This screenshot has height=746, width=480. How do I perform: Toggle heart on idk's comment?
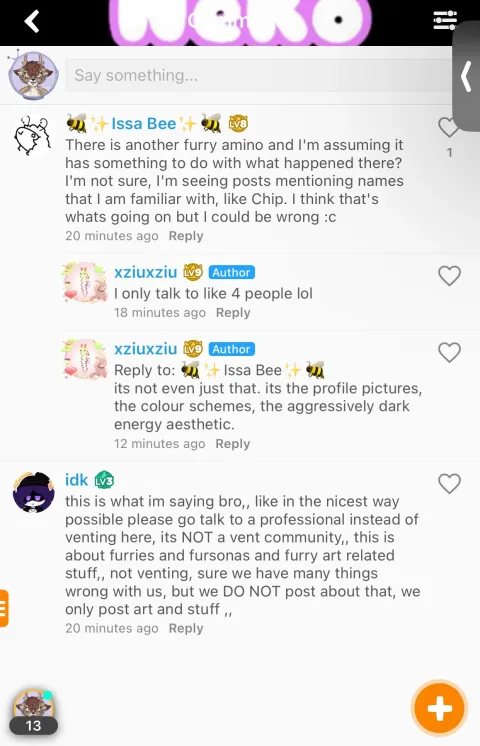pos(449,484)
